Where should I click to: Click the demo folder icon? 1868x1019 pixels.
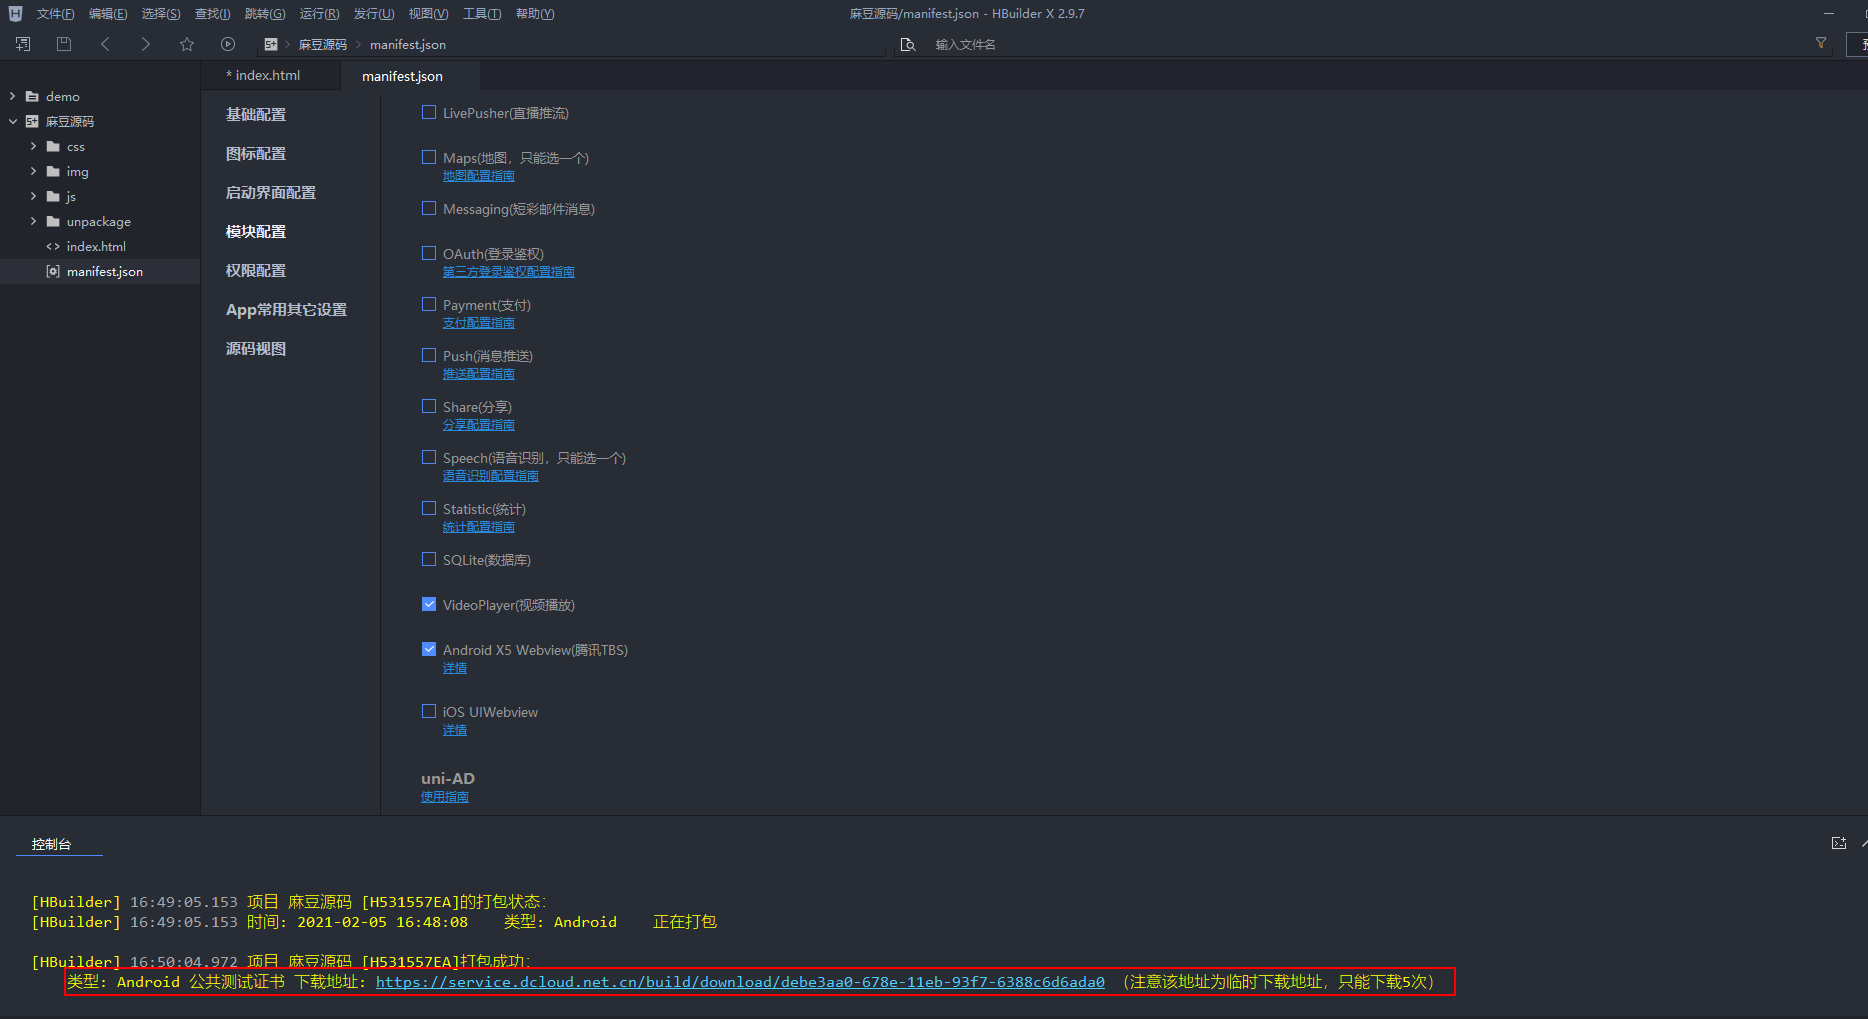(x=32, y=96)
